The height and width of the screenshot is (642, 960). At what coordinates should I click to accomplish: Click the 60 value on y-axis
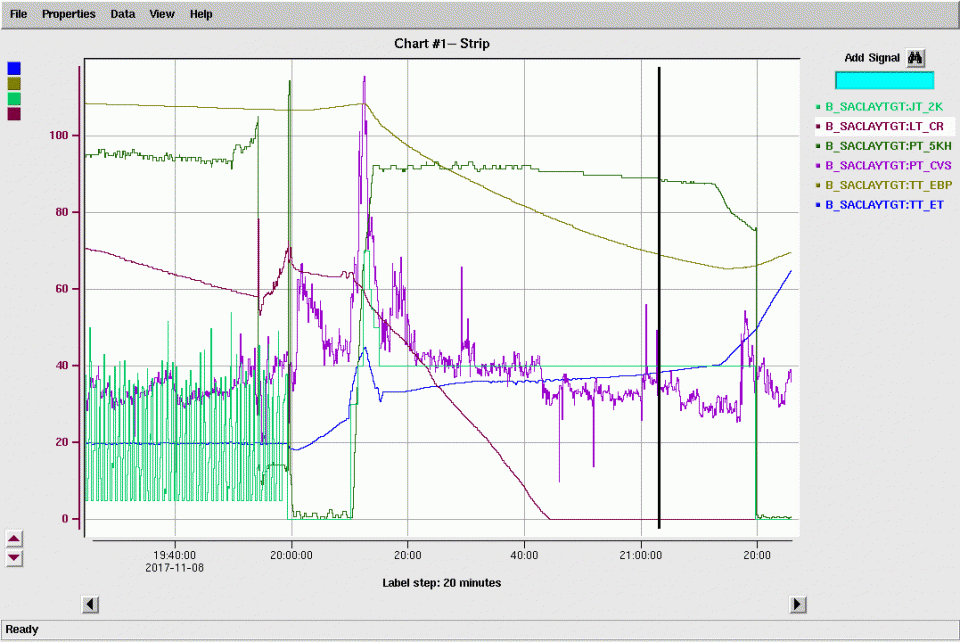click(x=62, y=288)
